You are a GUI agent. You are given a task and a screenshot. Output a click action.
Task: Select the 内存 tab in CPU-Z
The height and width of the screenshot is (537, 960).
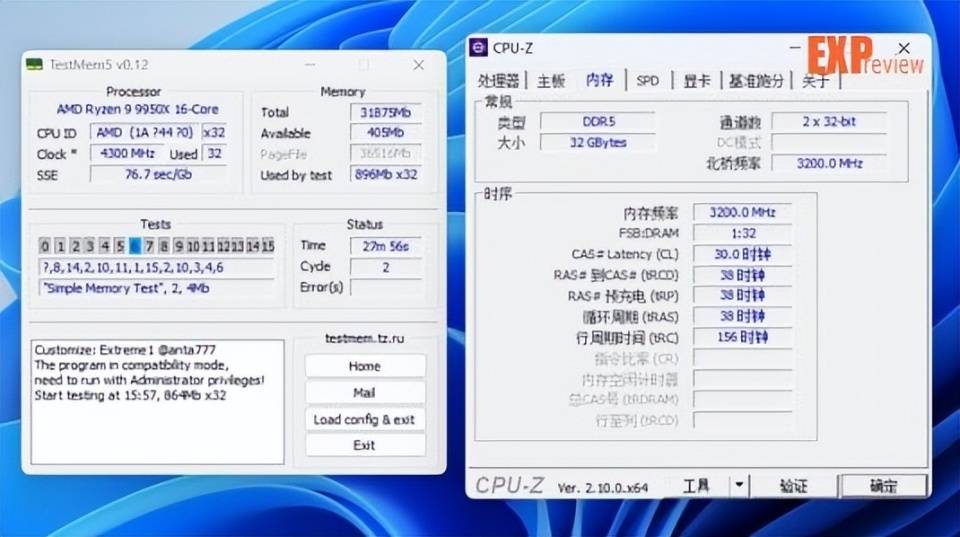point(599,80)
